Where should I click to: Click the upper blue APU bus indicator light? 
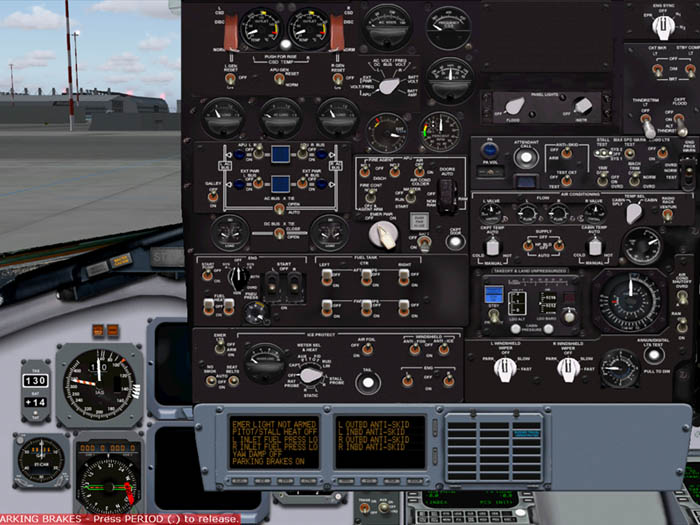[280, 154]
